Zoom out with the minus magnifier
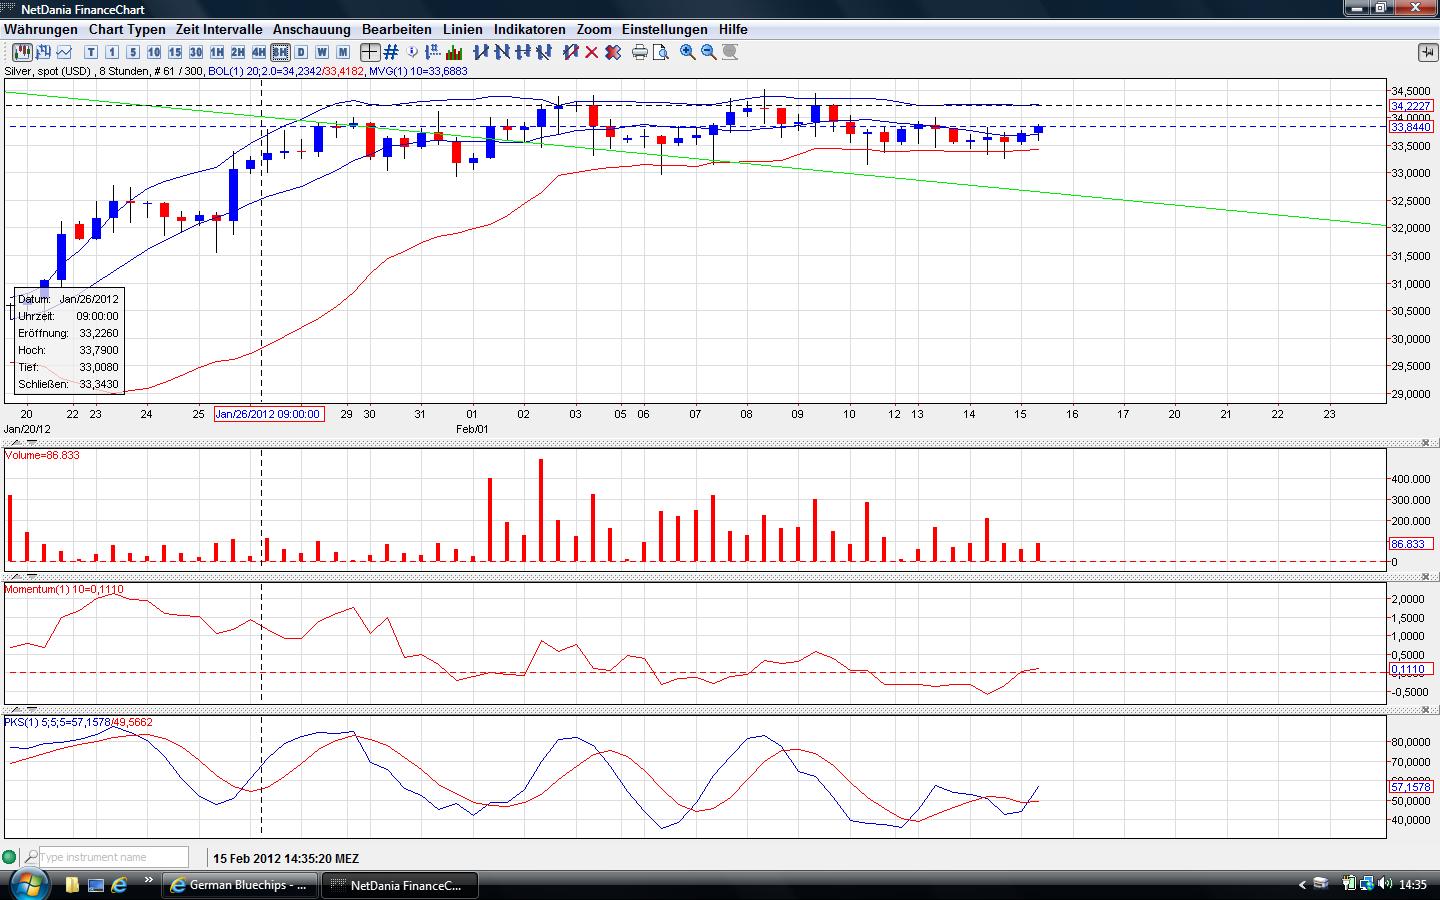The width and height of the screenshot is (1440, 900). pyautogui.click(x=709, y=52)
